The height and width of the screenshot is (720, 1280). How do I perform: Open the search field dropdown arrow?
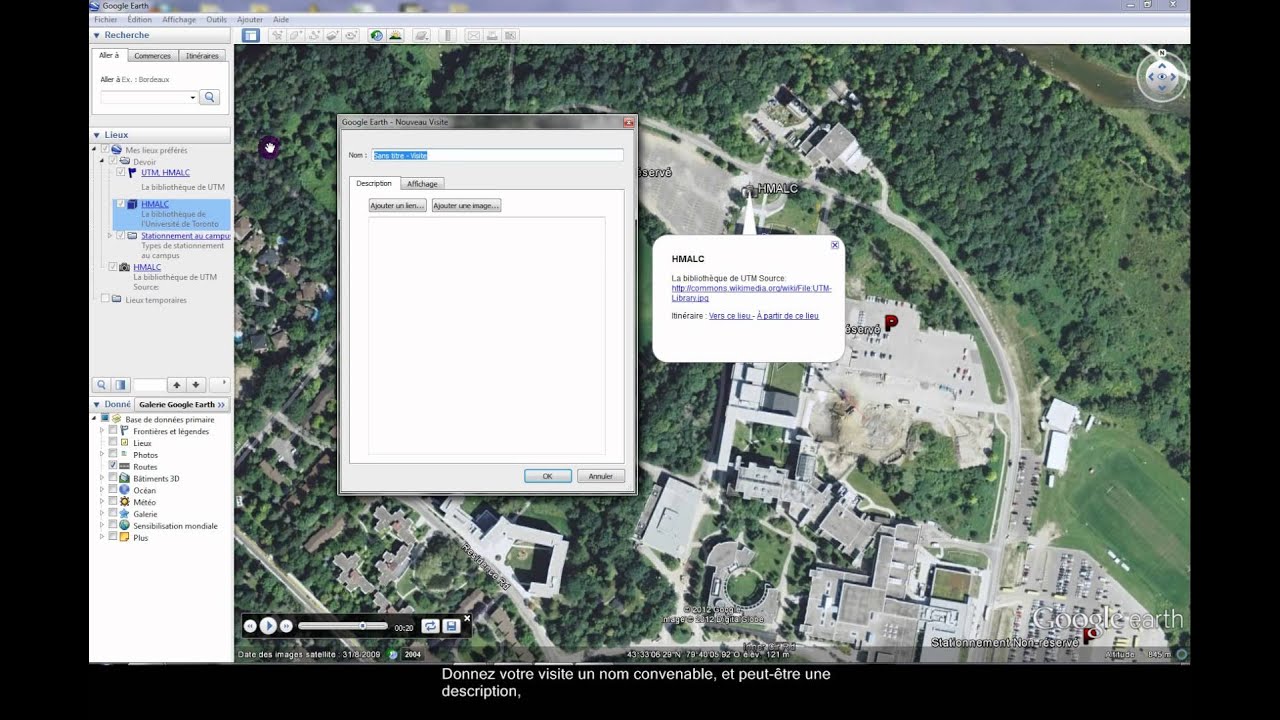(x=192, y=97)
